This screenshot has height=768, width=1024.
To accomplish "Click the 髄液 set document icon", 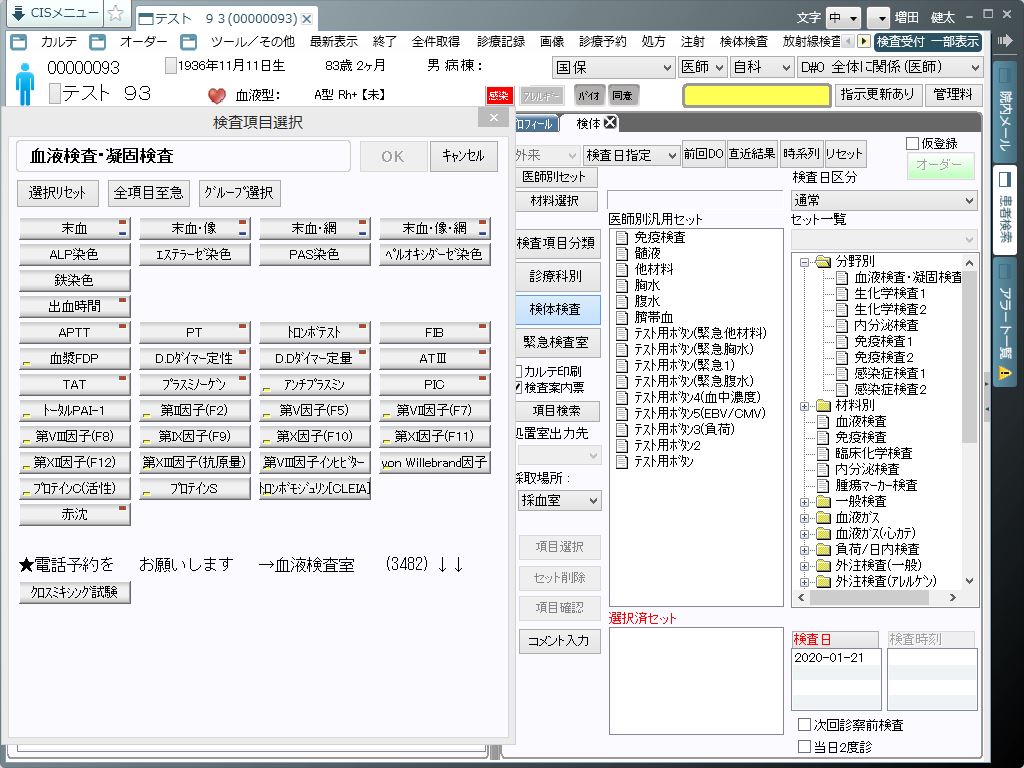I will coord(622,253).
